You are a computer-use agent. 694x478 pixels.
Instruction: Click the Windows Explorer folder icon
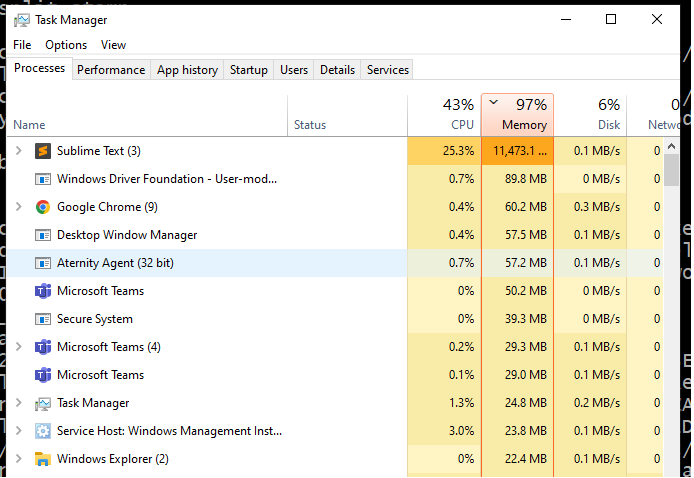pyautogui.click(x=43, y=459)
